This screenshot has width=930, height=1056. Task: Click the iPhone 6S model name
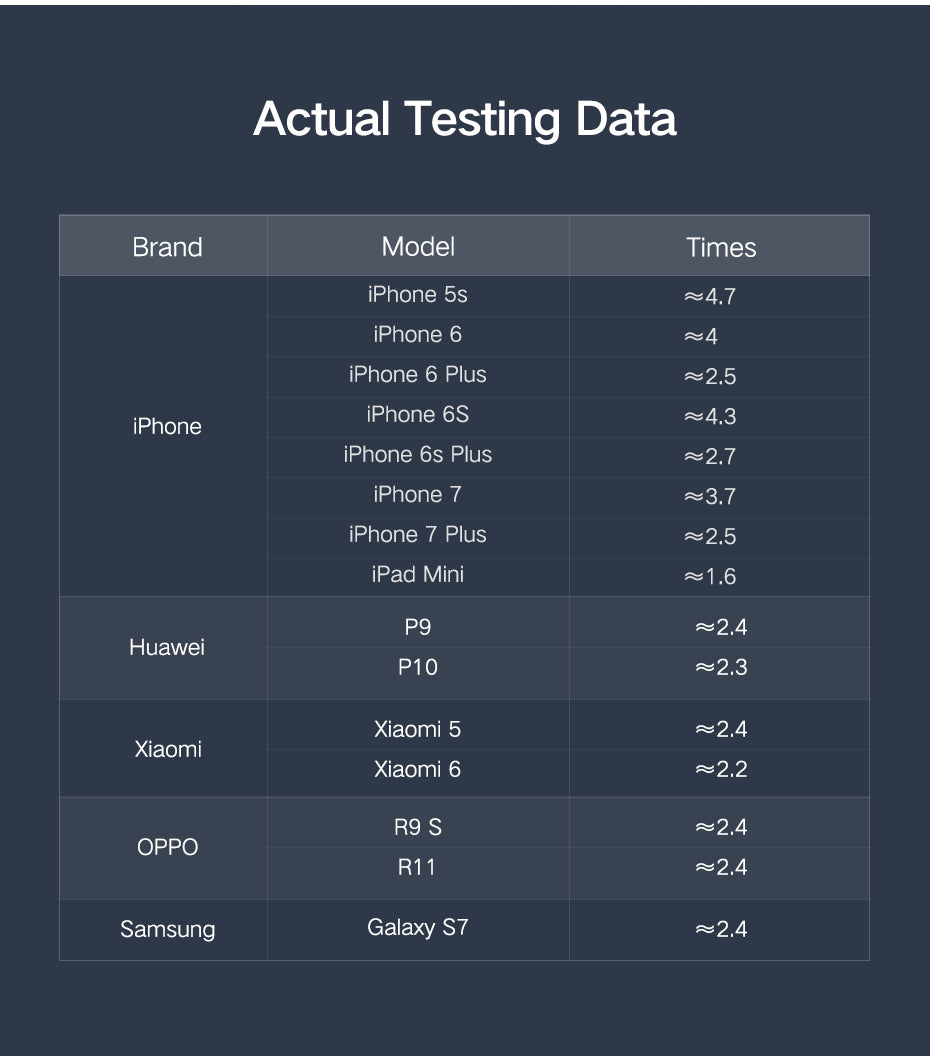click(x=418, y=415)
